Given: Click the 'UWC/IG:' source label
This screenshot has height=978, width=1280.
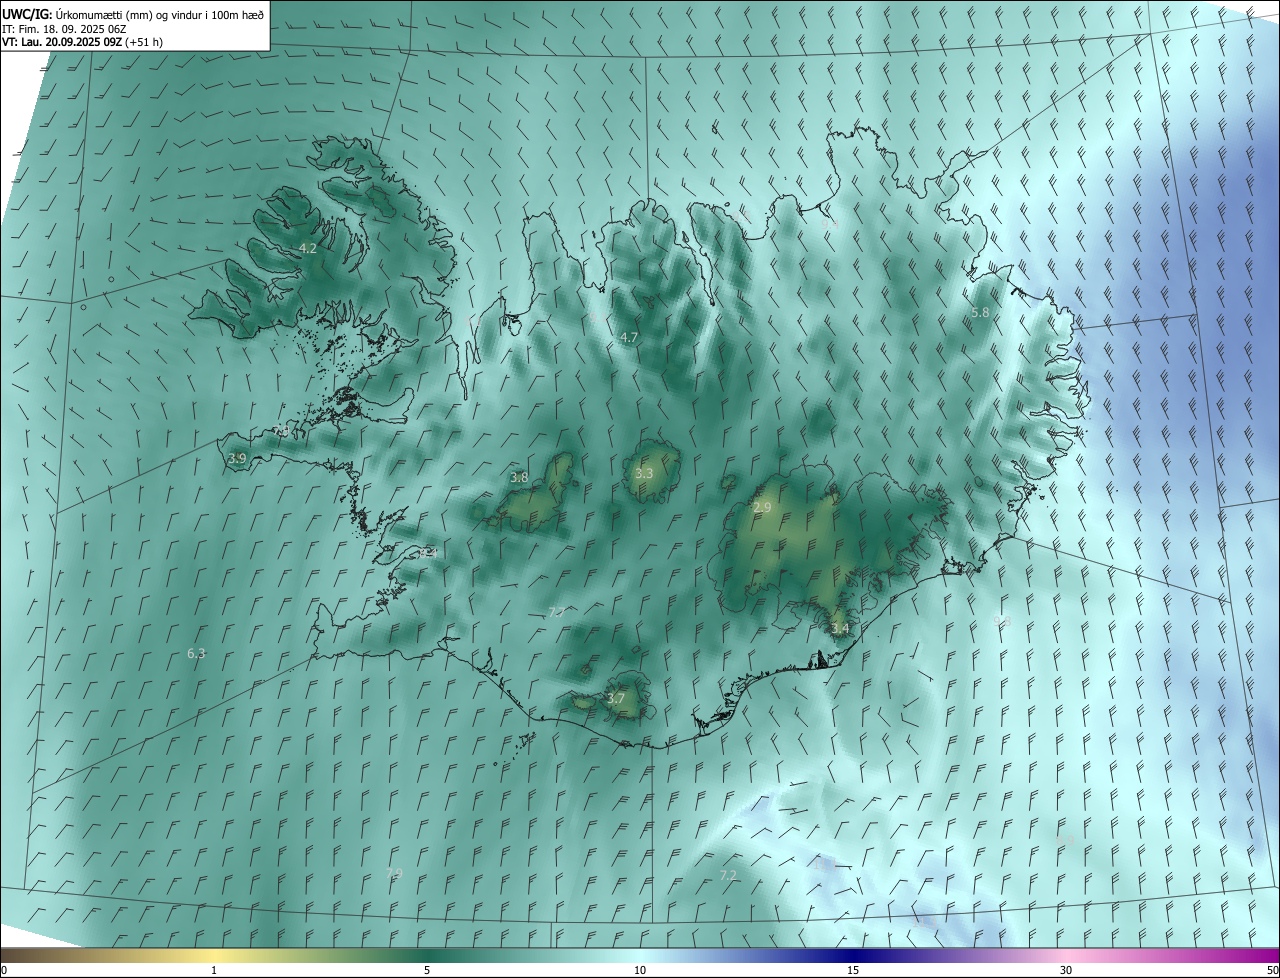Looking at the screenshot, I should (26, 14).
